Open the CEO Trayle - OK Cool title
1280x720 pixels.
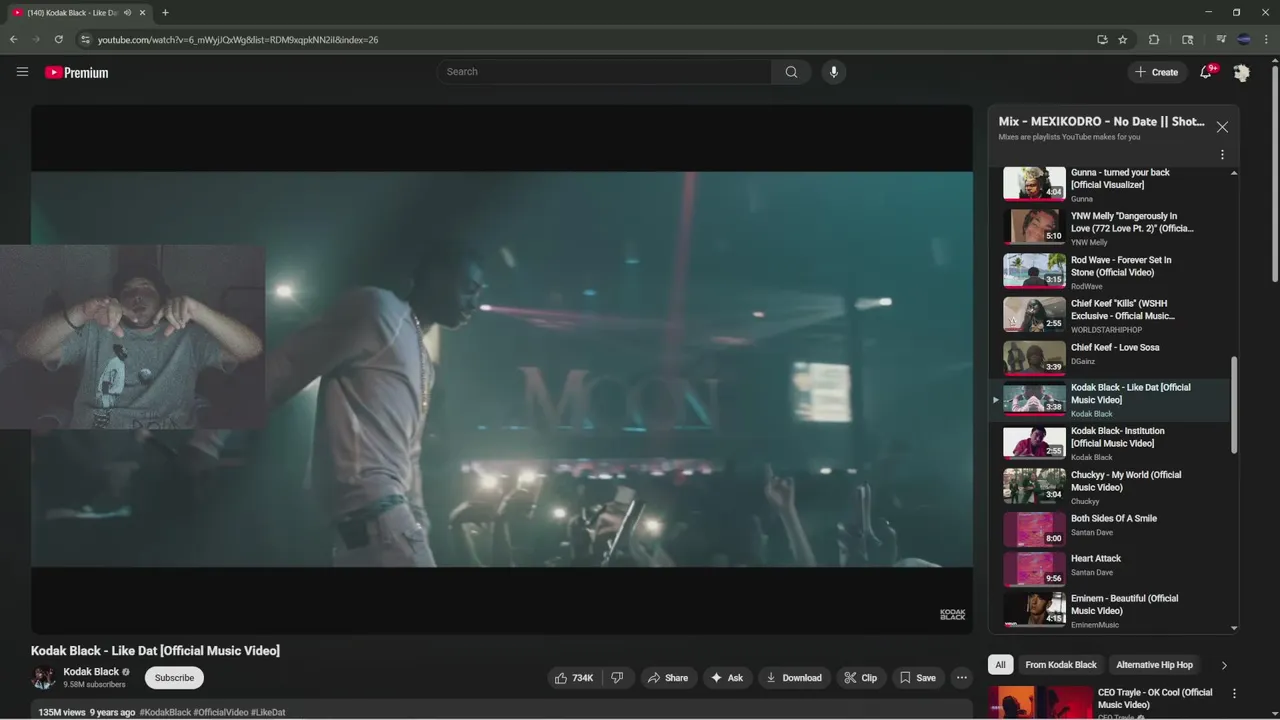[1155, 698]
